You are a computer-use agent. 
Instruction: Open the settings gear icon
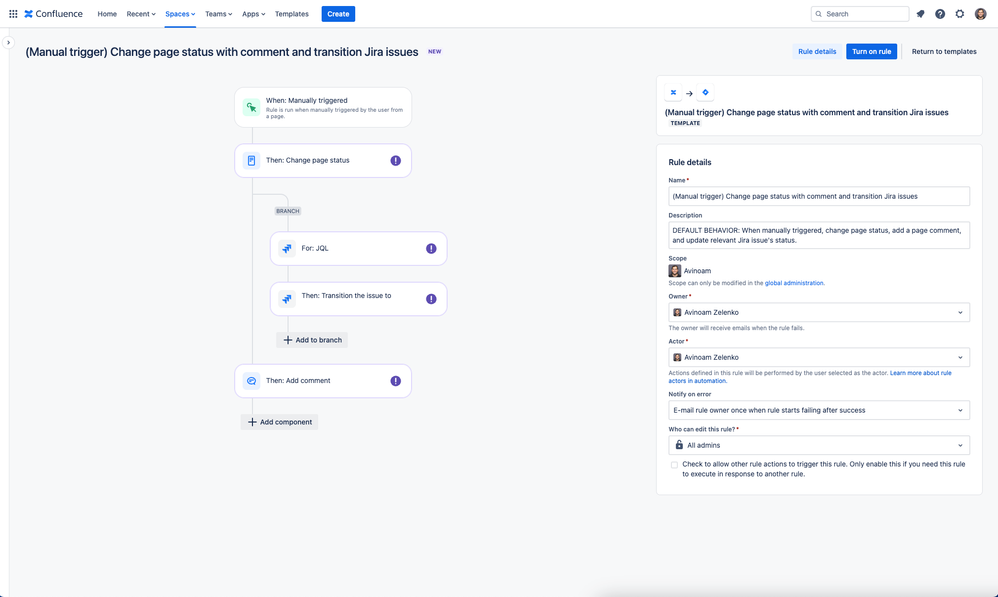point(960,13)
